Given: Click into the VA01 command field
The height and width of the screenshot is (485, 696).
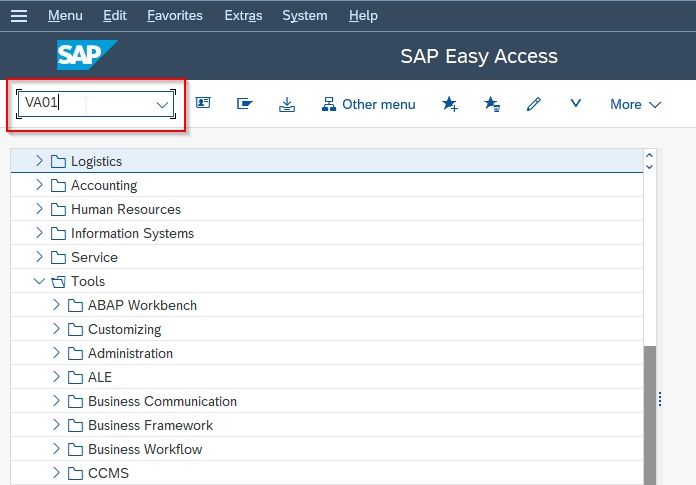Looking at the screenshot, I should click(x=96, y=104).
